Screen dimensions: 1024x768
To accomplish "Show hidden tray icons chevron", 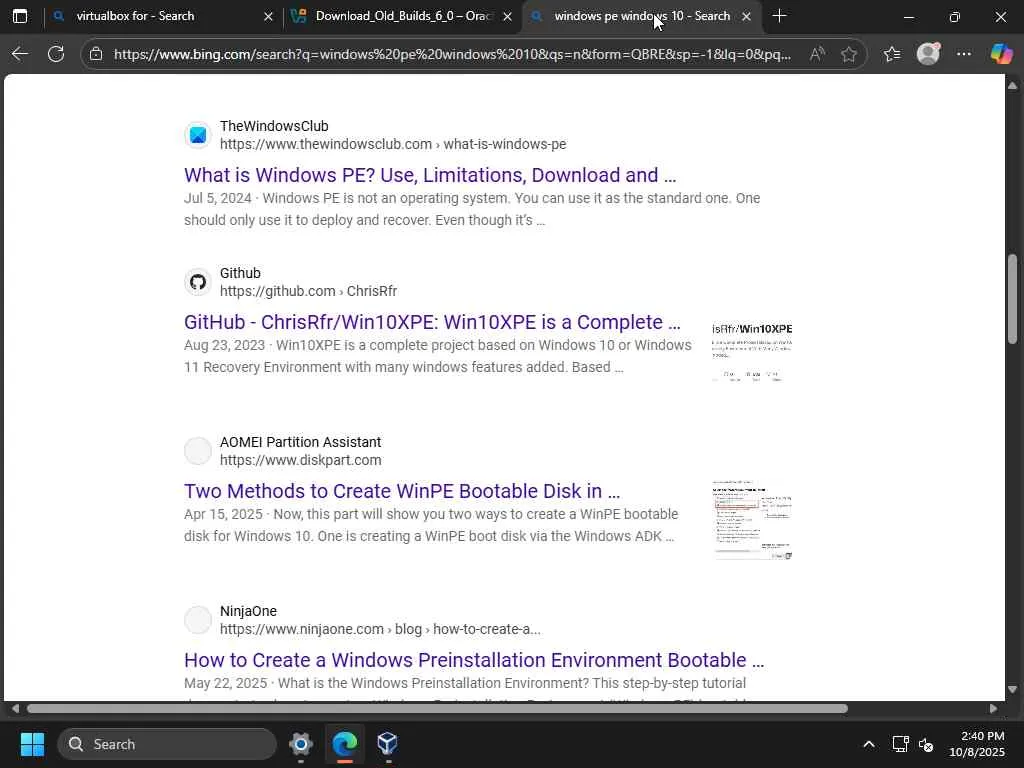I will [x=869, y=744].
